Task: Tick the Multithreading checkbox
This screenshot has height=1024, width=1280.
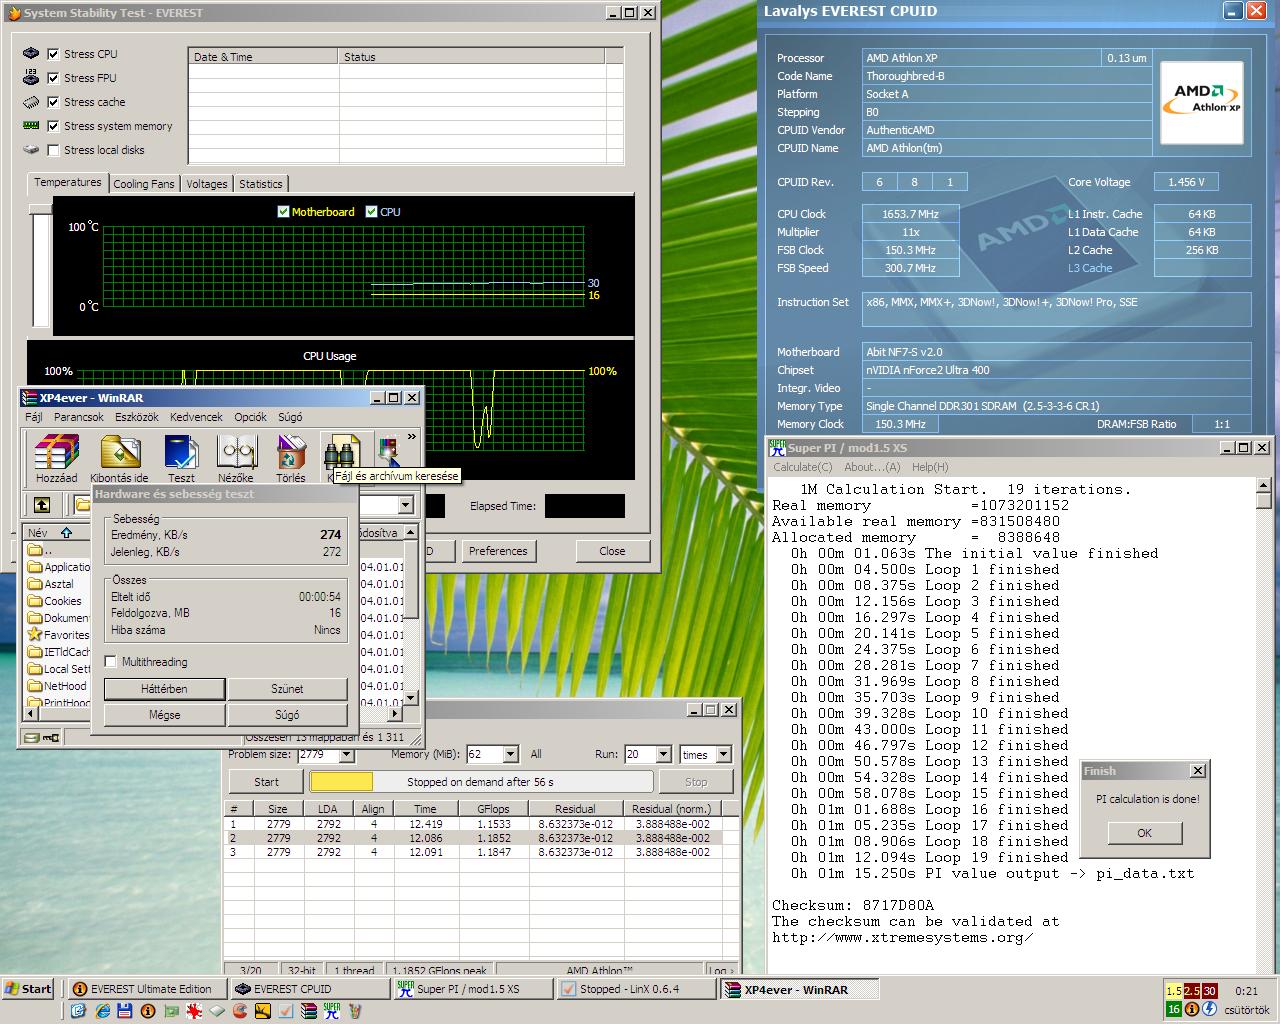Action: pyautogui.click(x=111, y=662)
